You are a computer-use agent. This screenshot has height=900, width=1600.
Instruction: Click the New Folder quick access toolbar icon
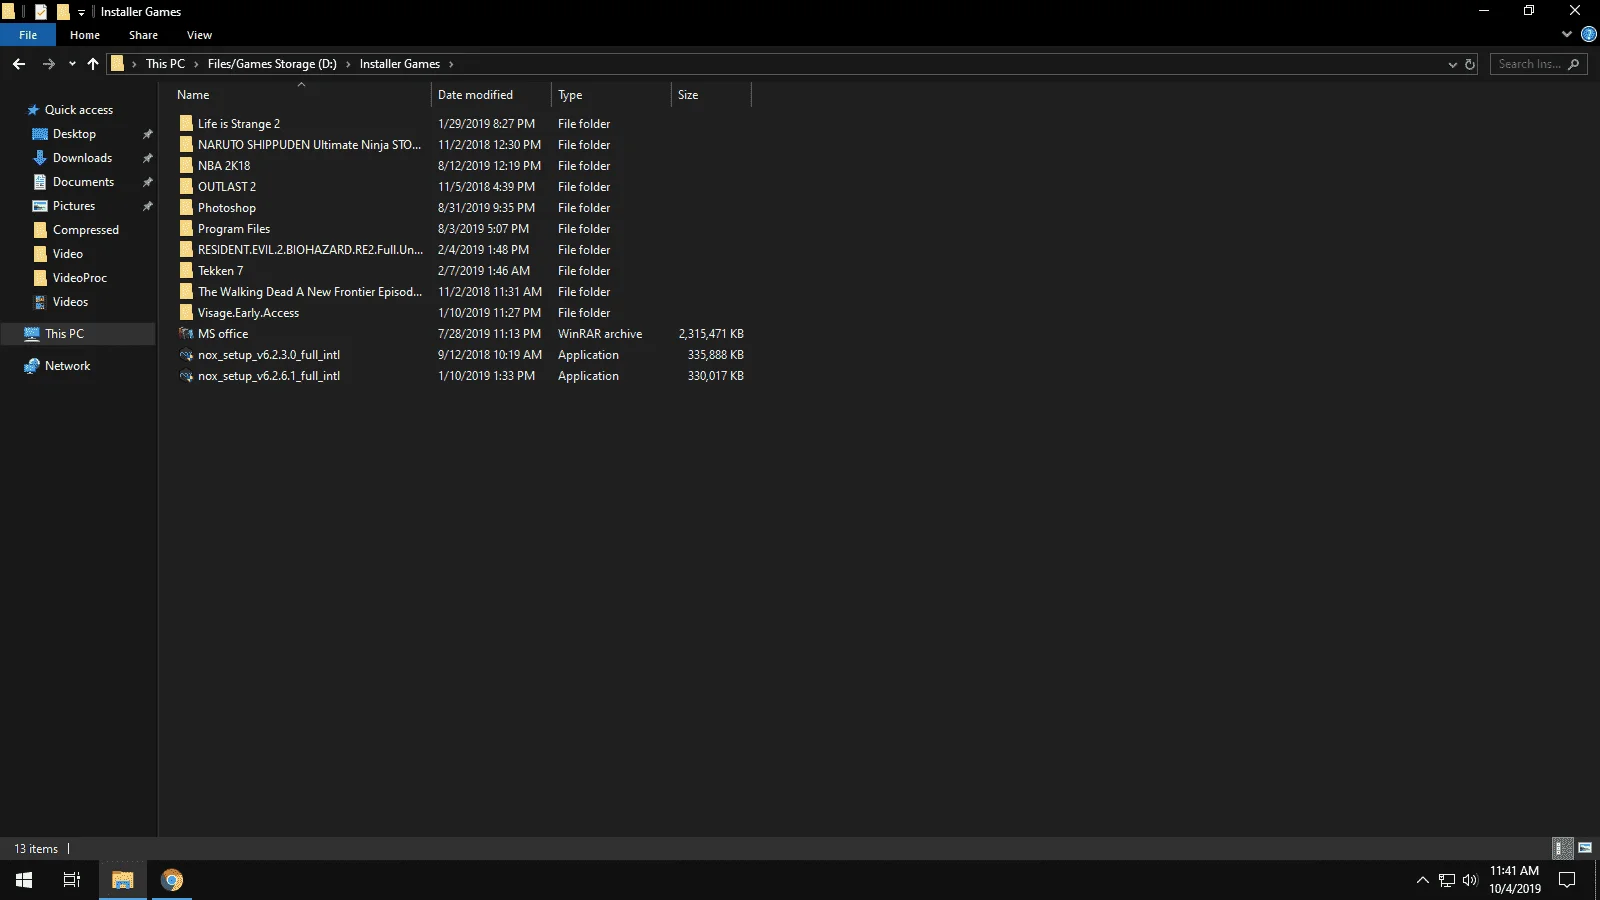click(x=63, y=12)
